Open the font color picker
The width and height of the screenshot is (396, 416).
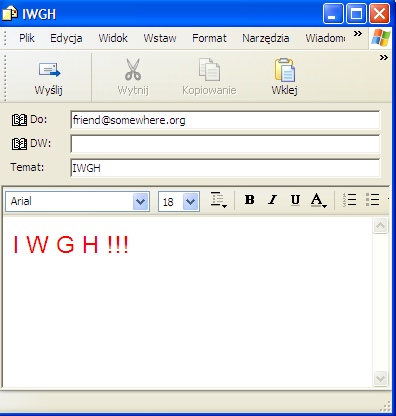319,200
